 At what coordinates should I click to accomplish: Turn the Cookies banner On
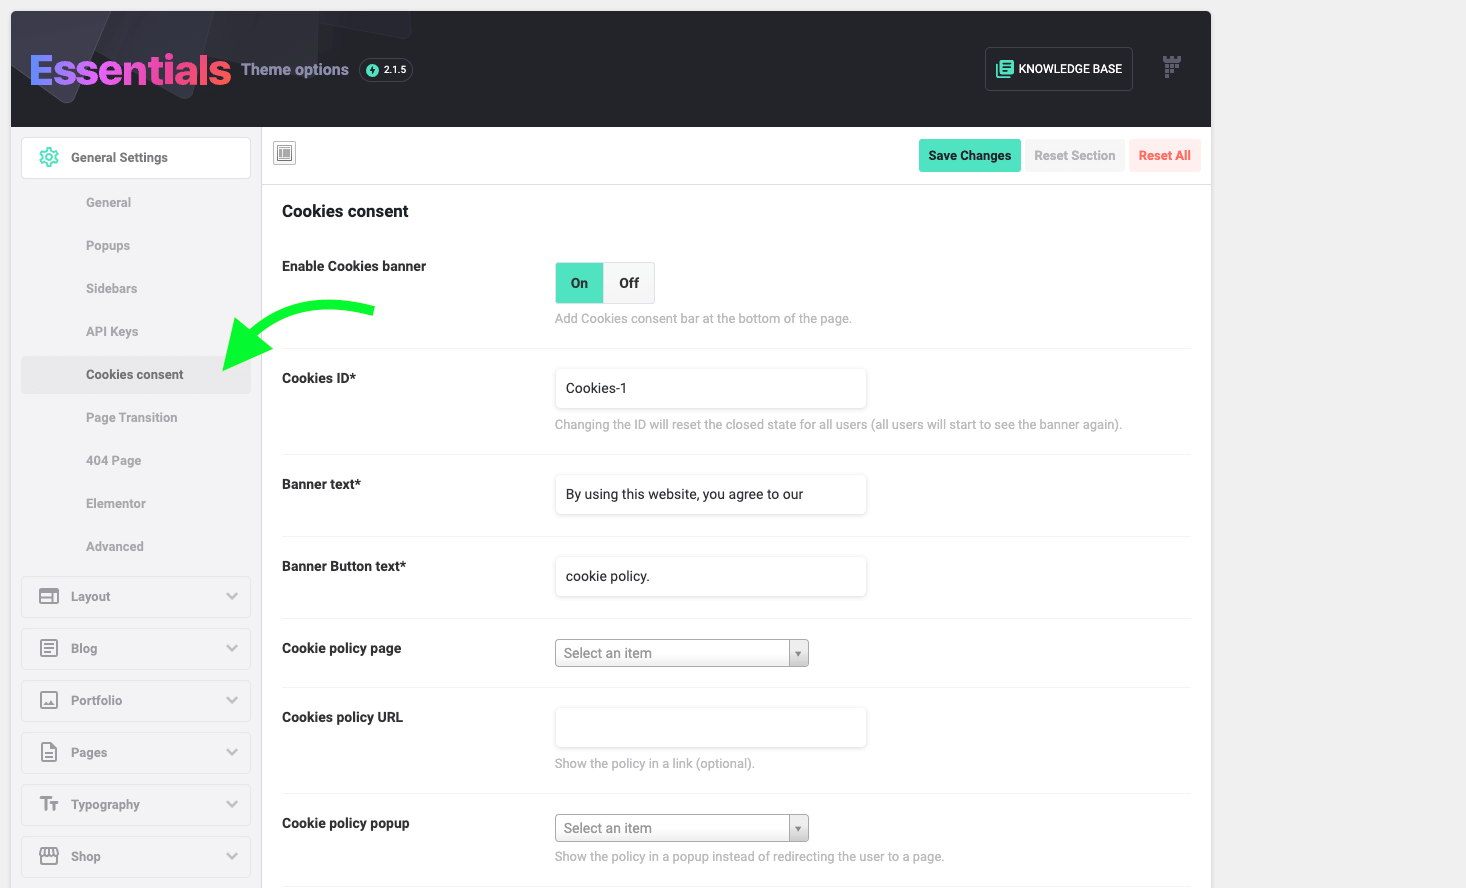pos(579,283)
